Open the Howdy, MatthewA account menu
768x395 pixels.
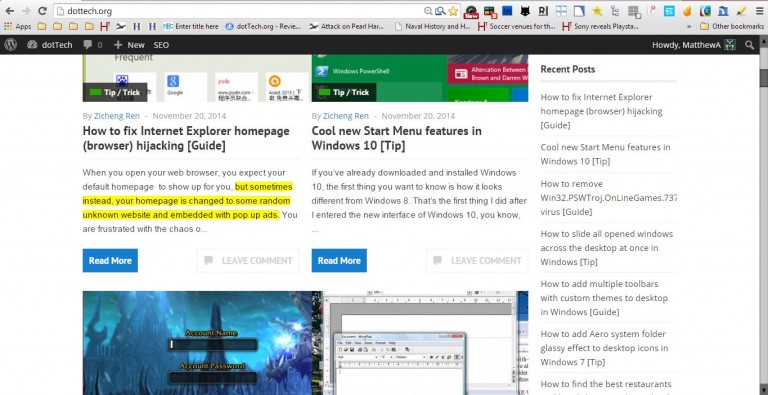pos(694,45)
